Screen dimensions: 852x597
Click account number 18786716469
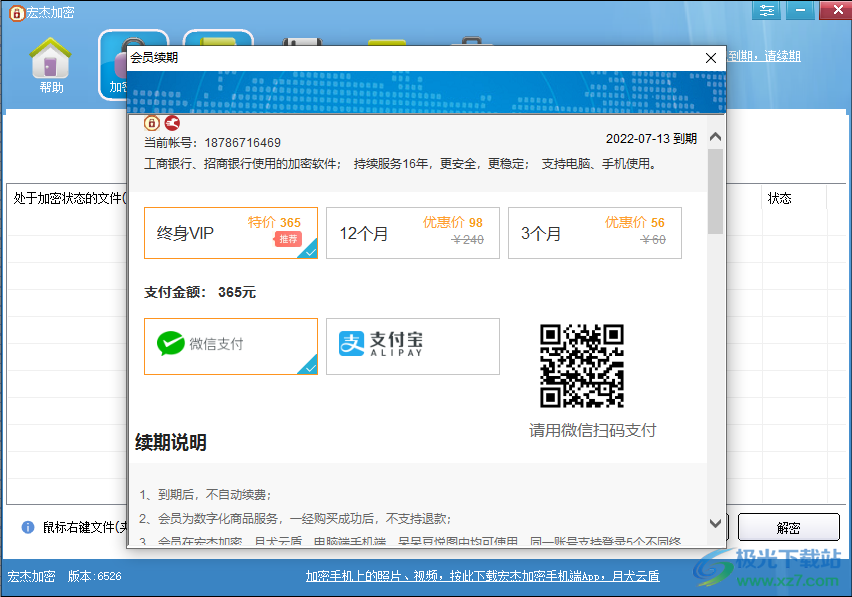242,143
